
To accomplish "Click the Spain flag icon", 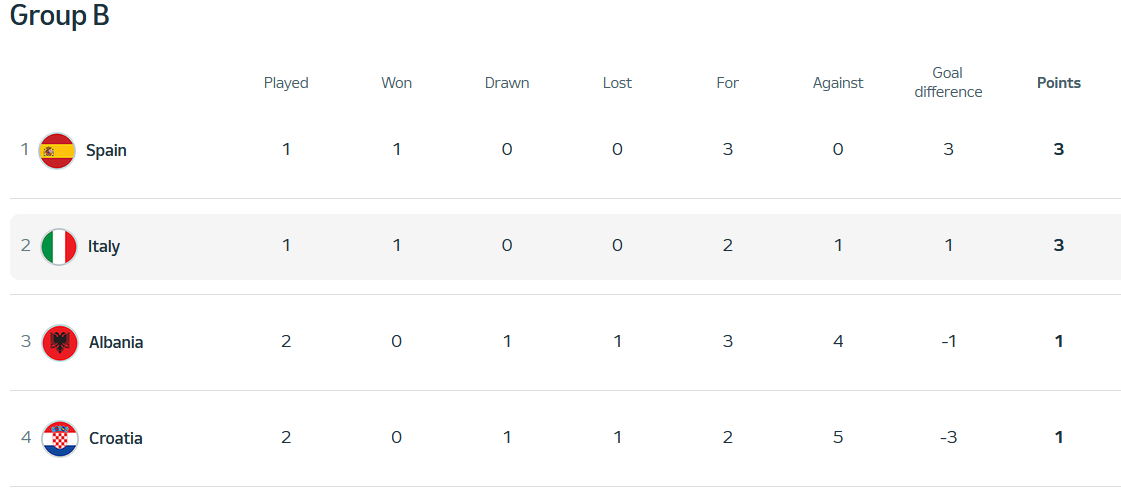I will point(57,150).
